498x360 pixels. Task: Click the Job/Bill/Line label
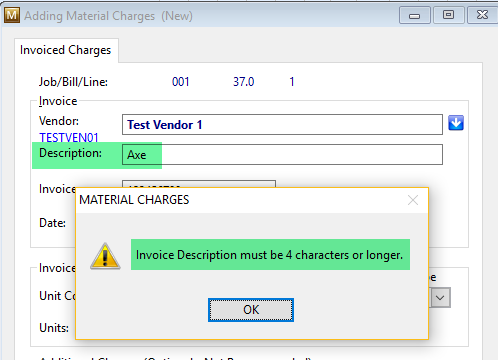click(73, 82)
